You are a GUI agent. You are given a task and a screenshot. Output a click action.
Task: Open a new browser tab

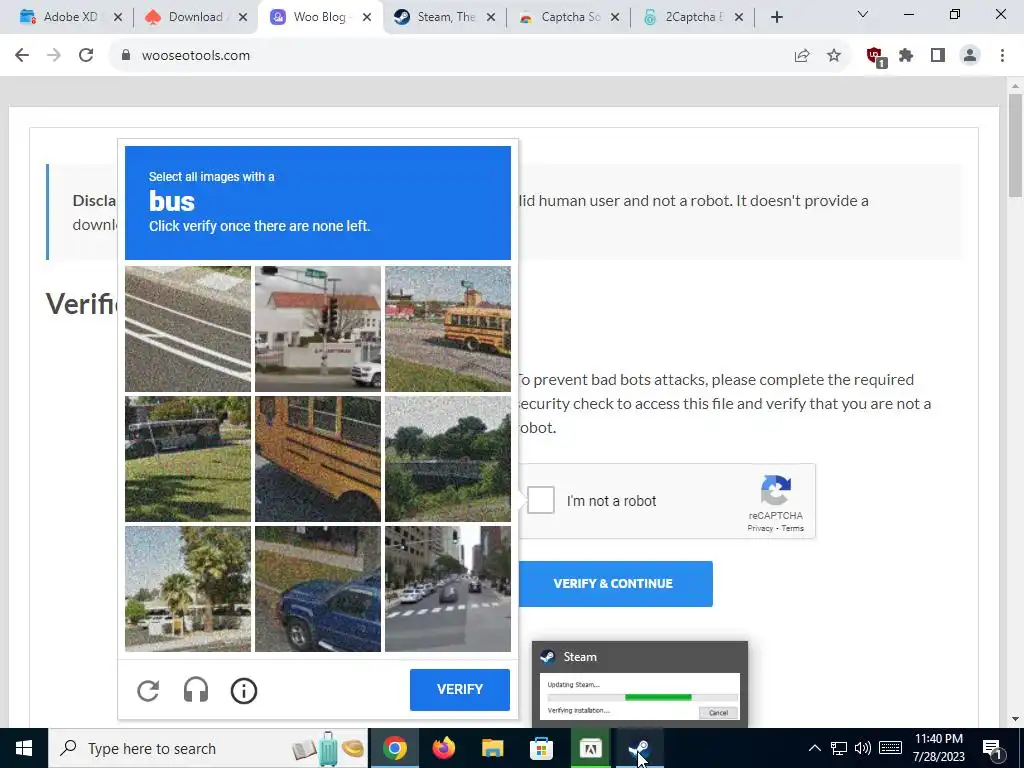(x=776, y=17)
